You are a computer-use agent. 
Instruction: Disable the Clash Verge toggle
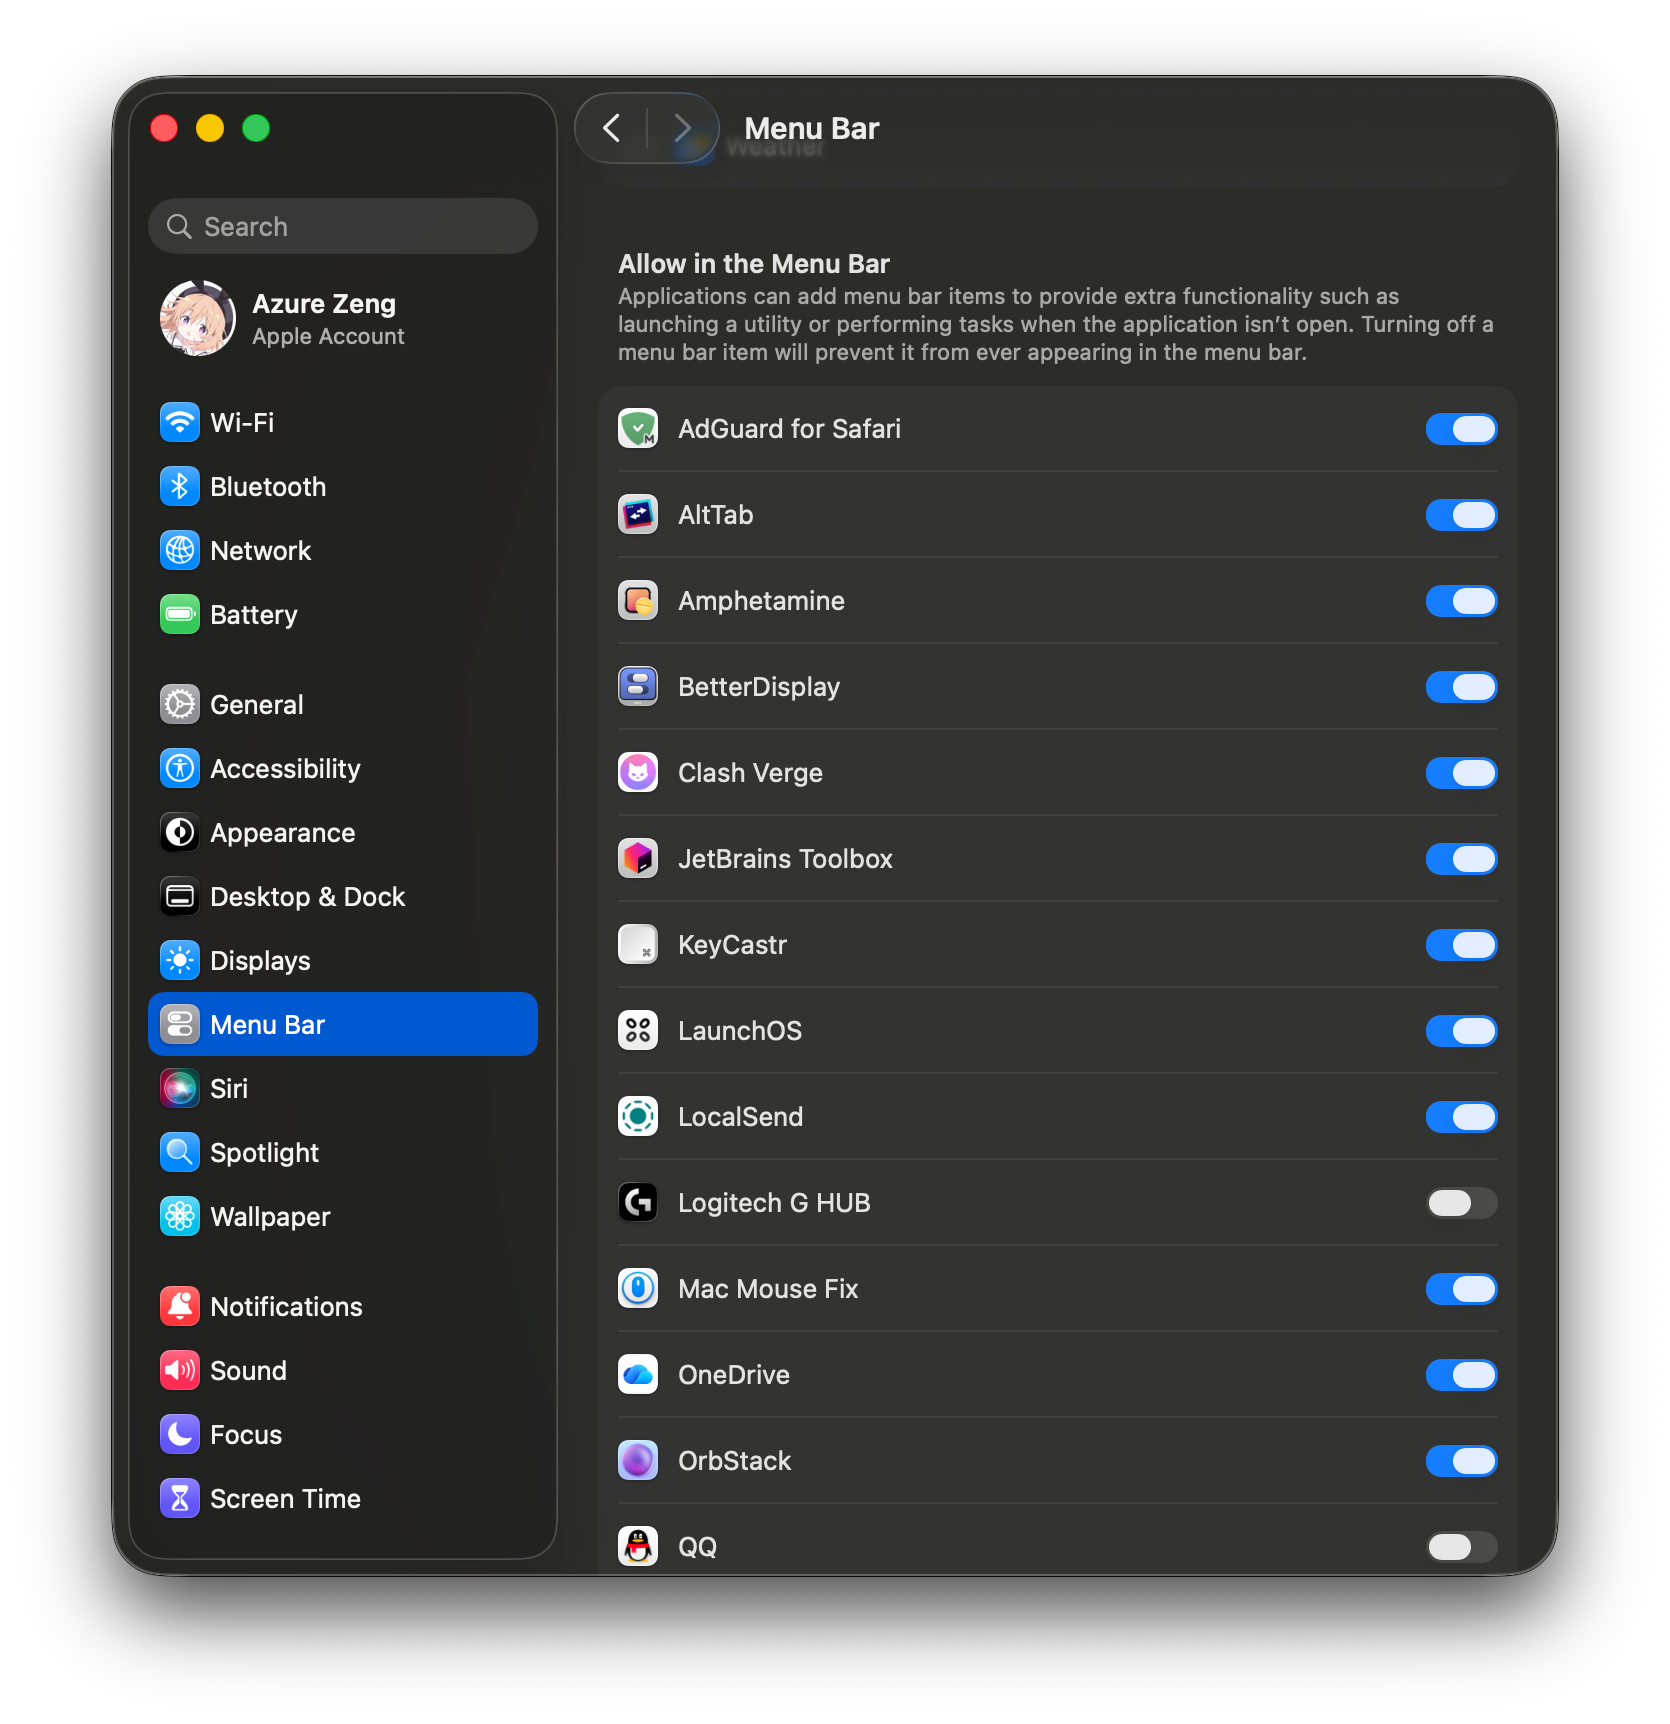[x=1461, y=773]
